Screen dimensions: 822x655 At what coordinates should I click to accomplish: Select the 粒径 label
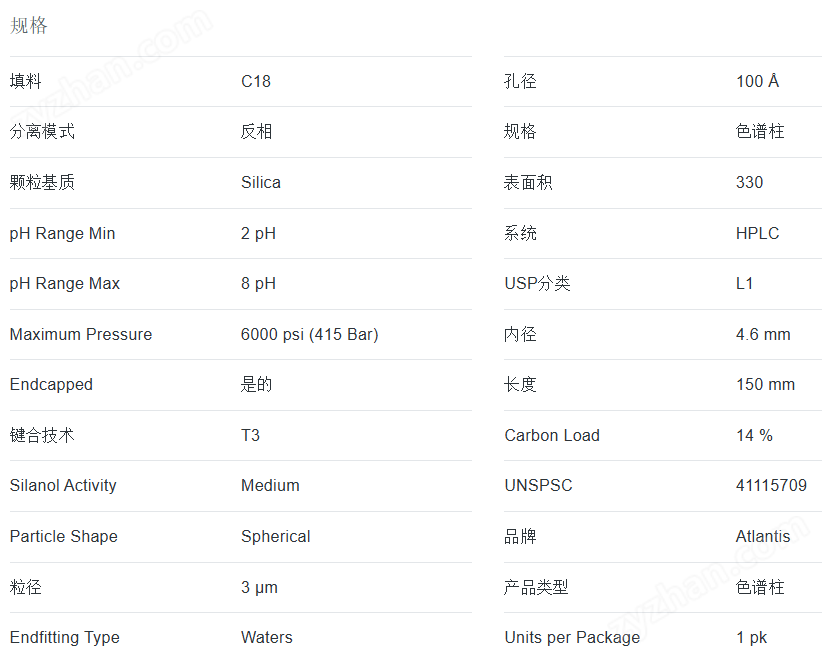[26, 587]
